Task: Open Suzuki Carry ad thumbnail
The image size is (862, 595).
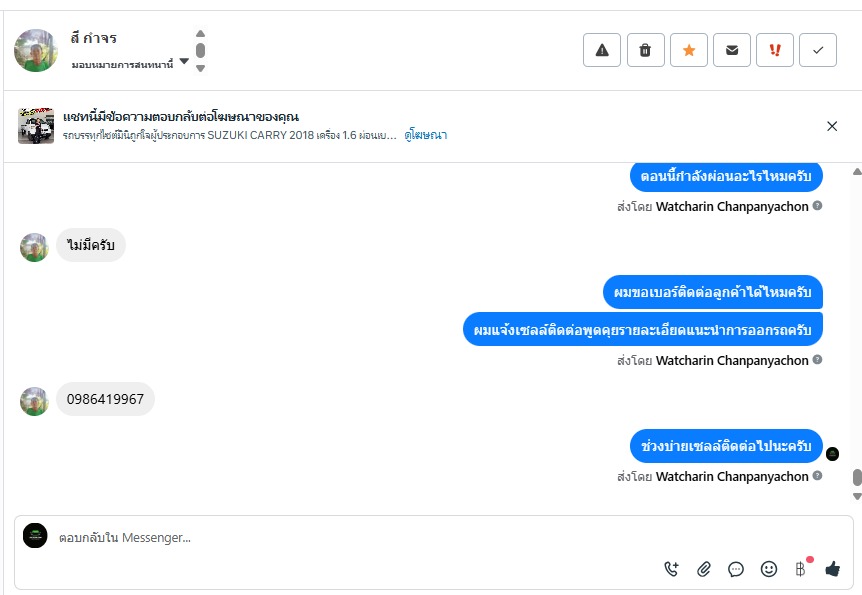Action: (x=36, y=126)
